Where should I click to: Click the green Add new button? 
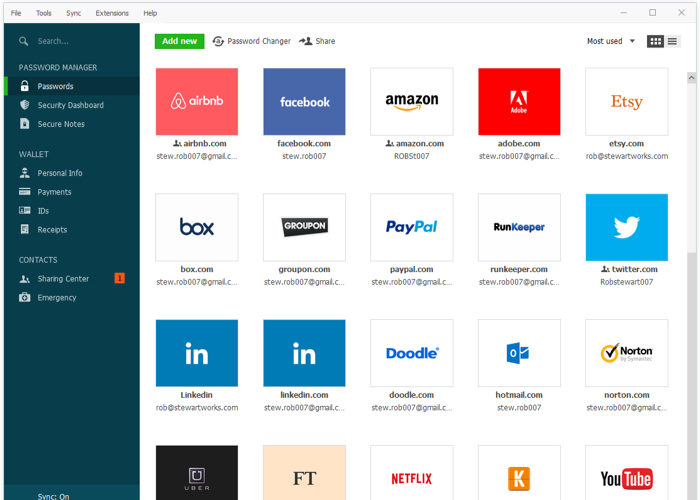pos(179,41)
